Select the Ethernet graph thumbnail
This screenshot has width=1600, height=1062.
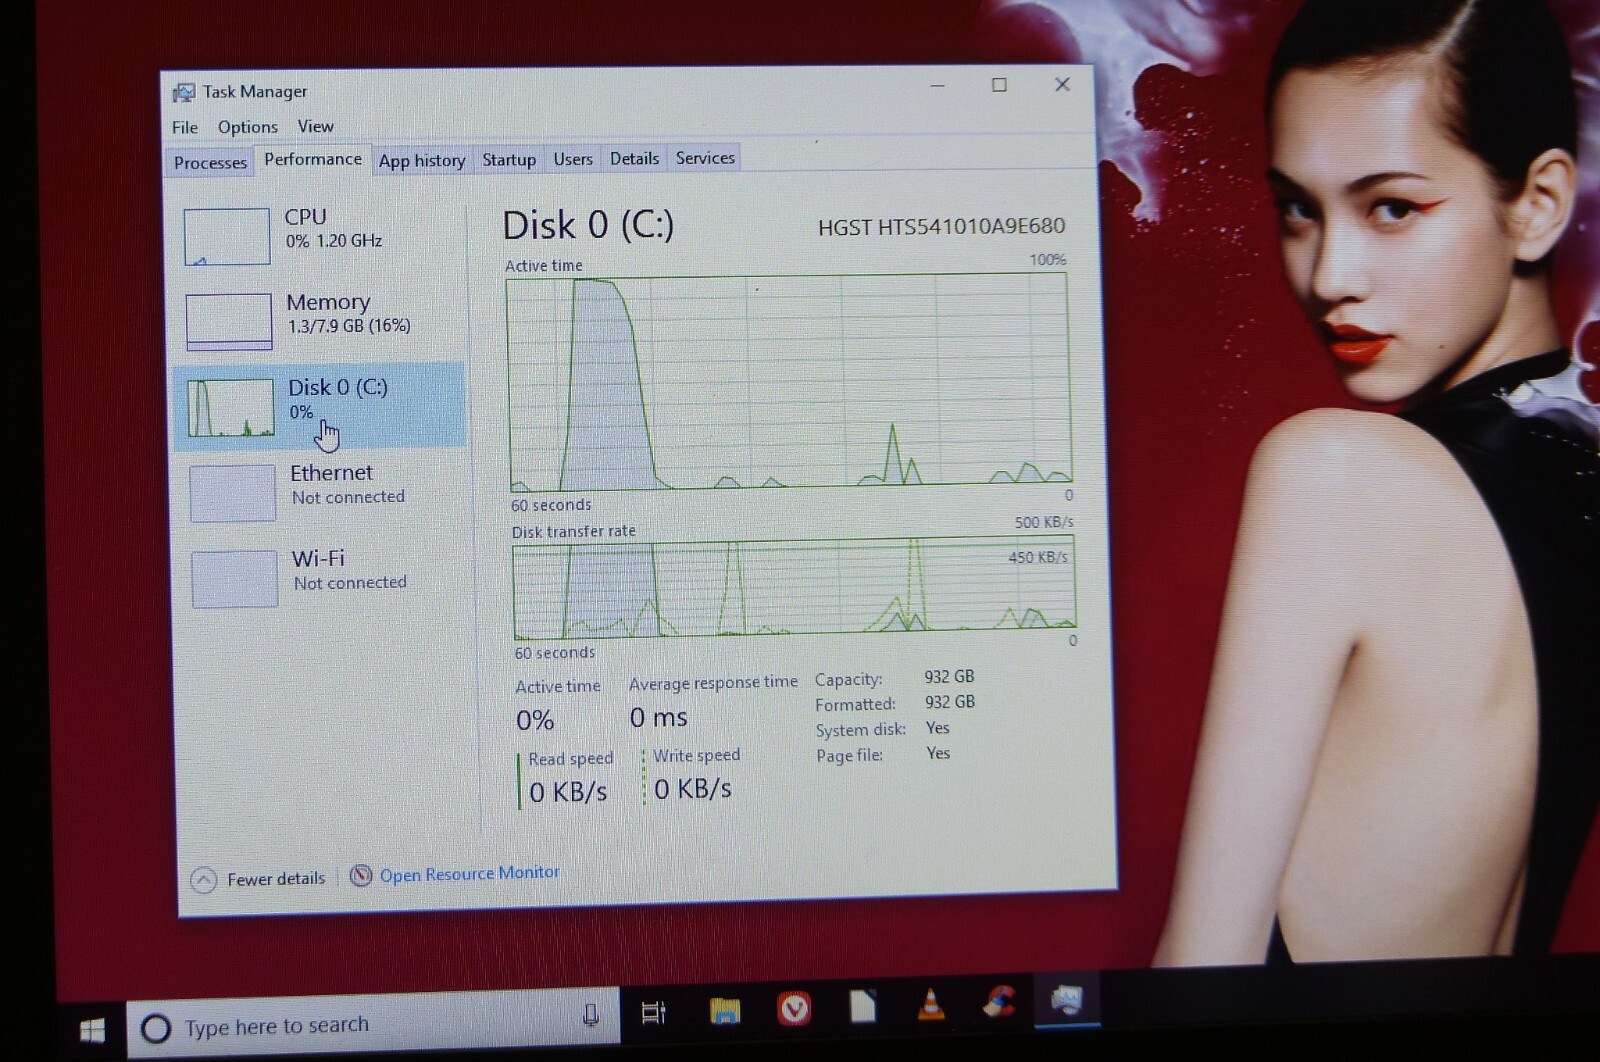coord(233,493)
